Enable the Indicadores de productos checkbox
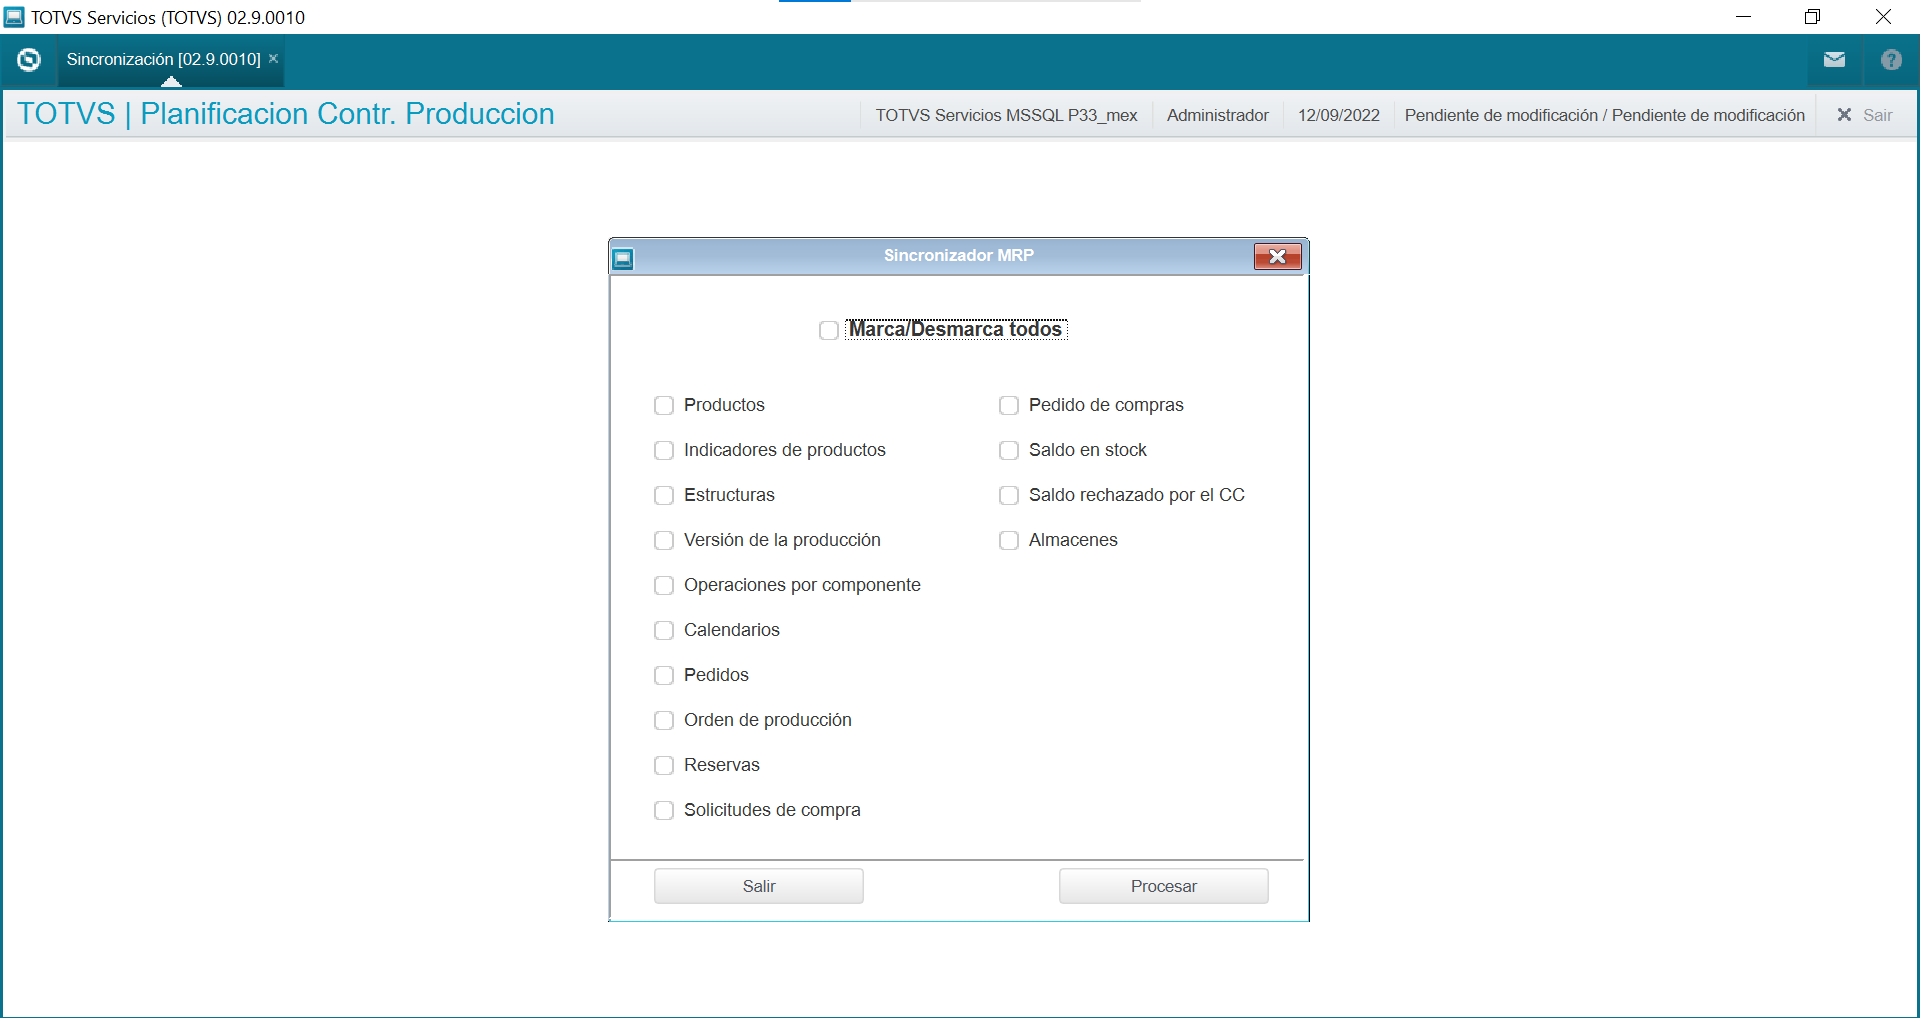Image resolution: width=1920 pixels, height=1018 pixels. [664, 450]
